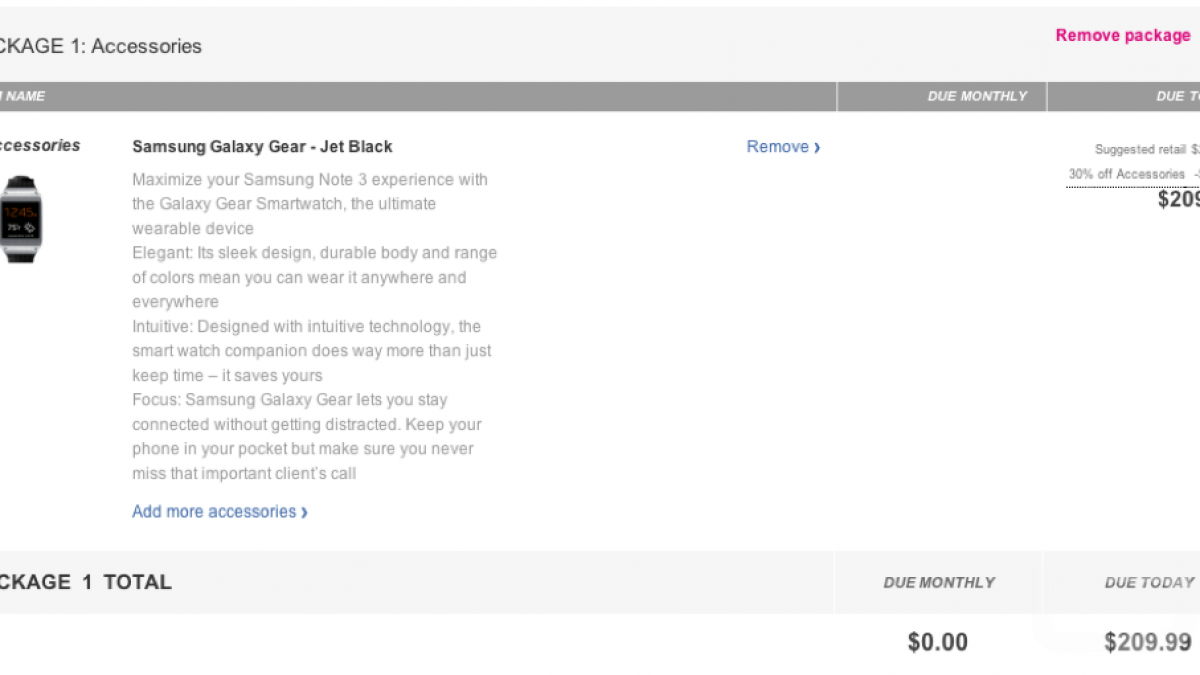Click the $209.99 due today total
Screen dimensions: 1200x675
(1148, 642)
